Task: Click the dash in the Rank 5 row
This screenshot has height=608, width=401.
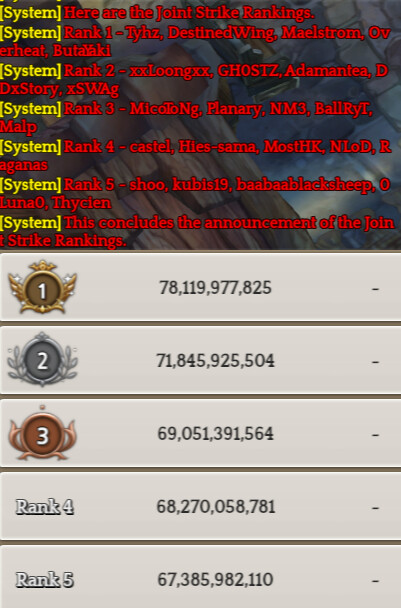Action: [x=375, y=581]
